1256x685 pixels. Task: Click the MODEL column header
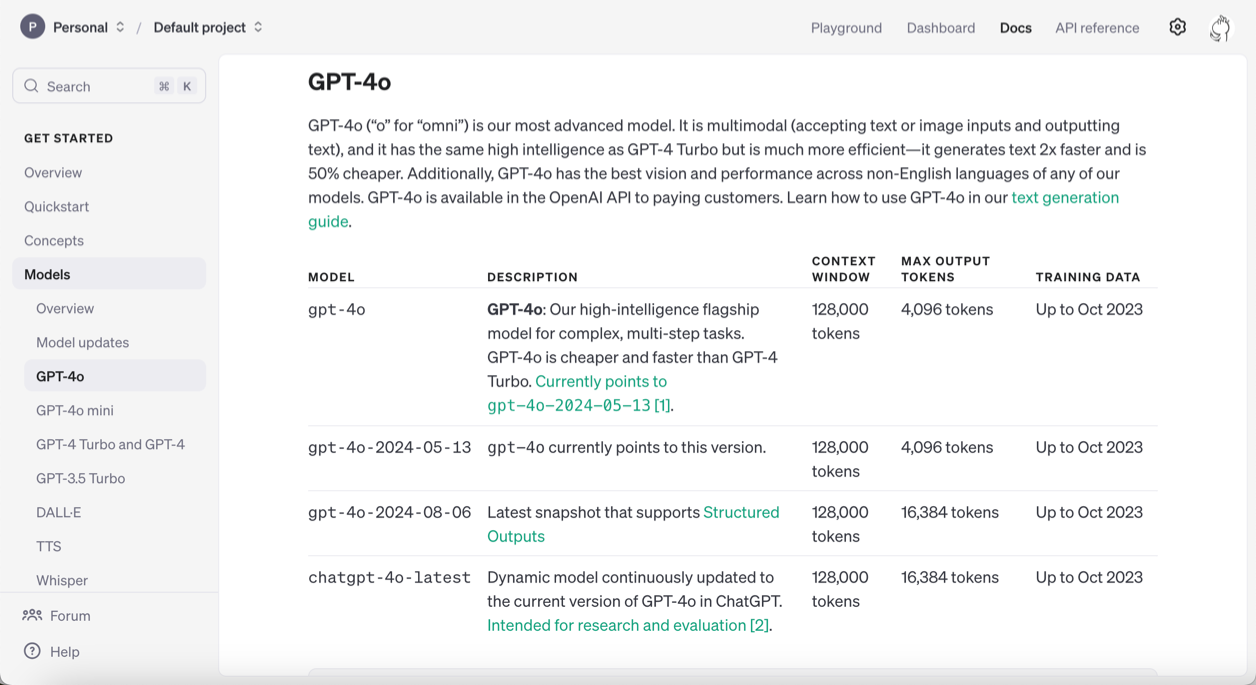pos(331,277)
